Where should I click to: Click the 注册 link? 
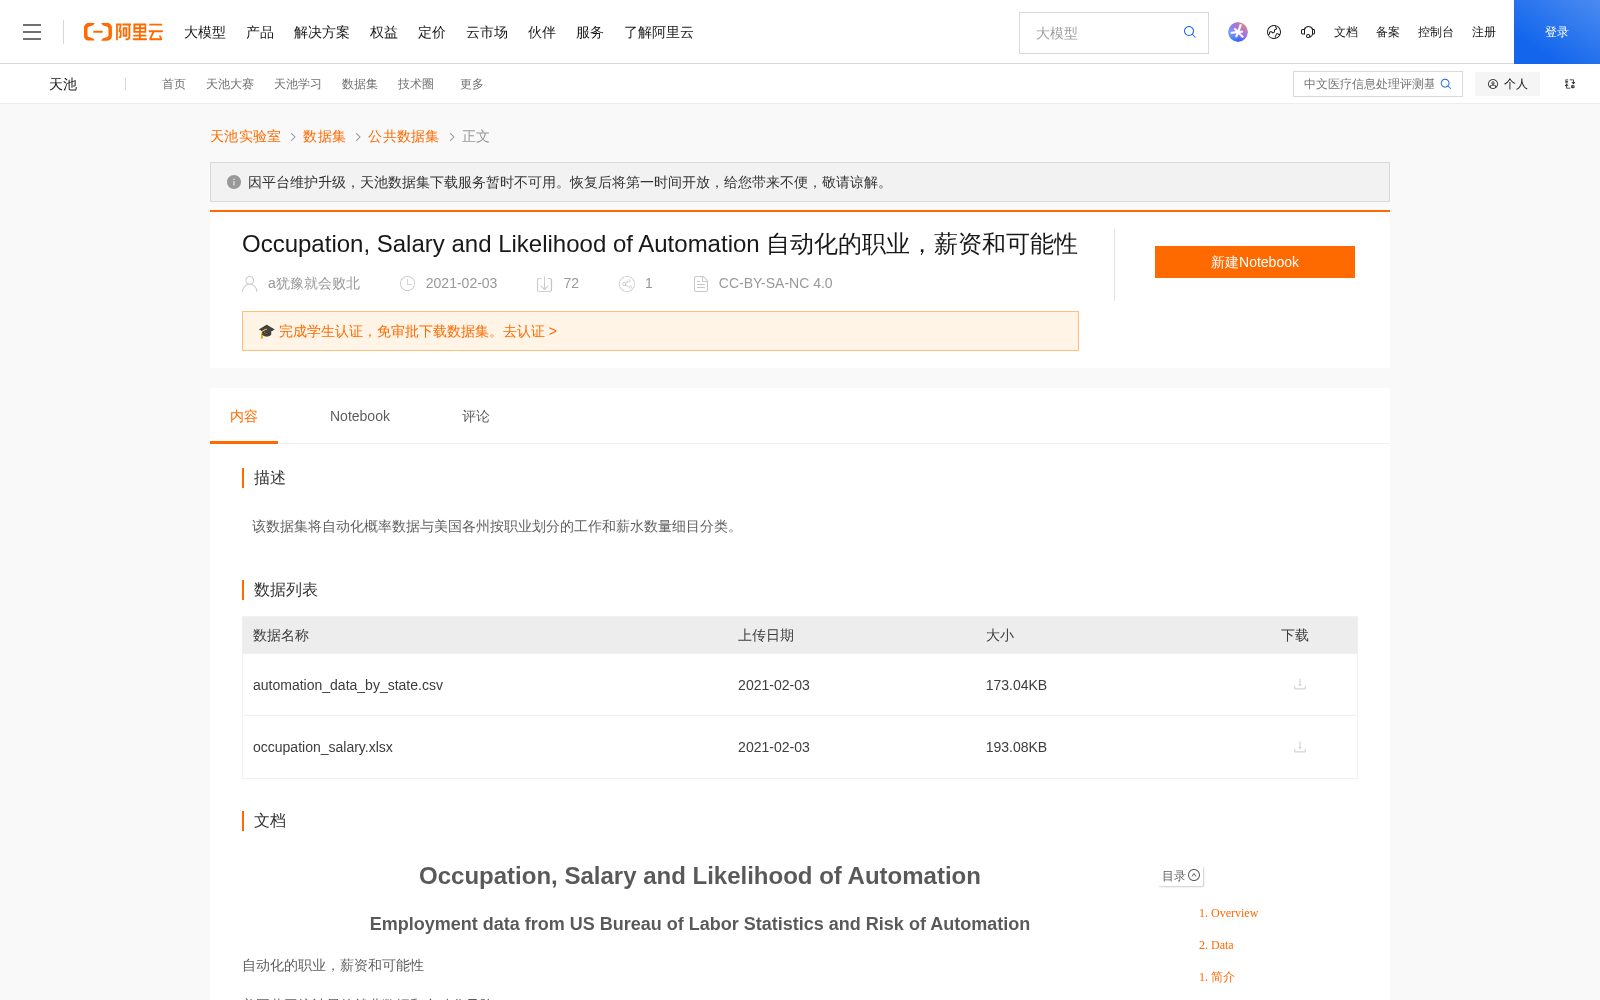pos(1484,32)
